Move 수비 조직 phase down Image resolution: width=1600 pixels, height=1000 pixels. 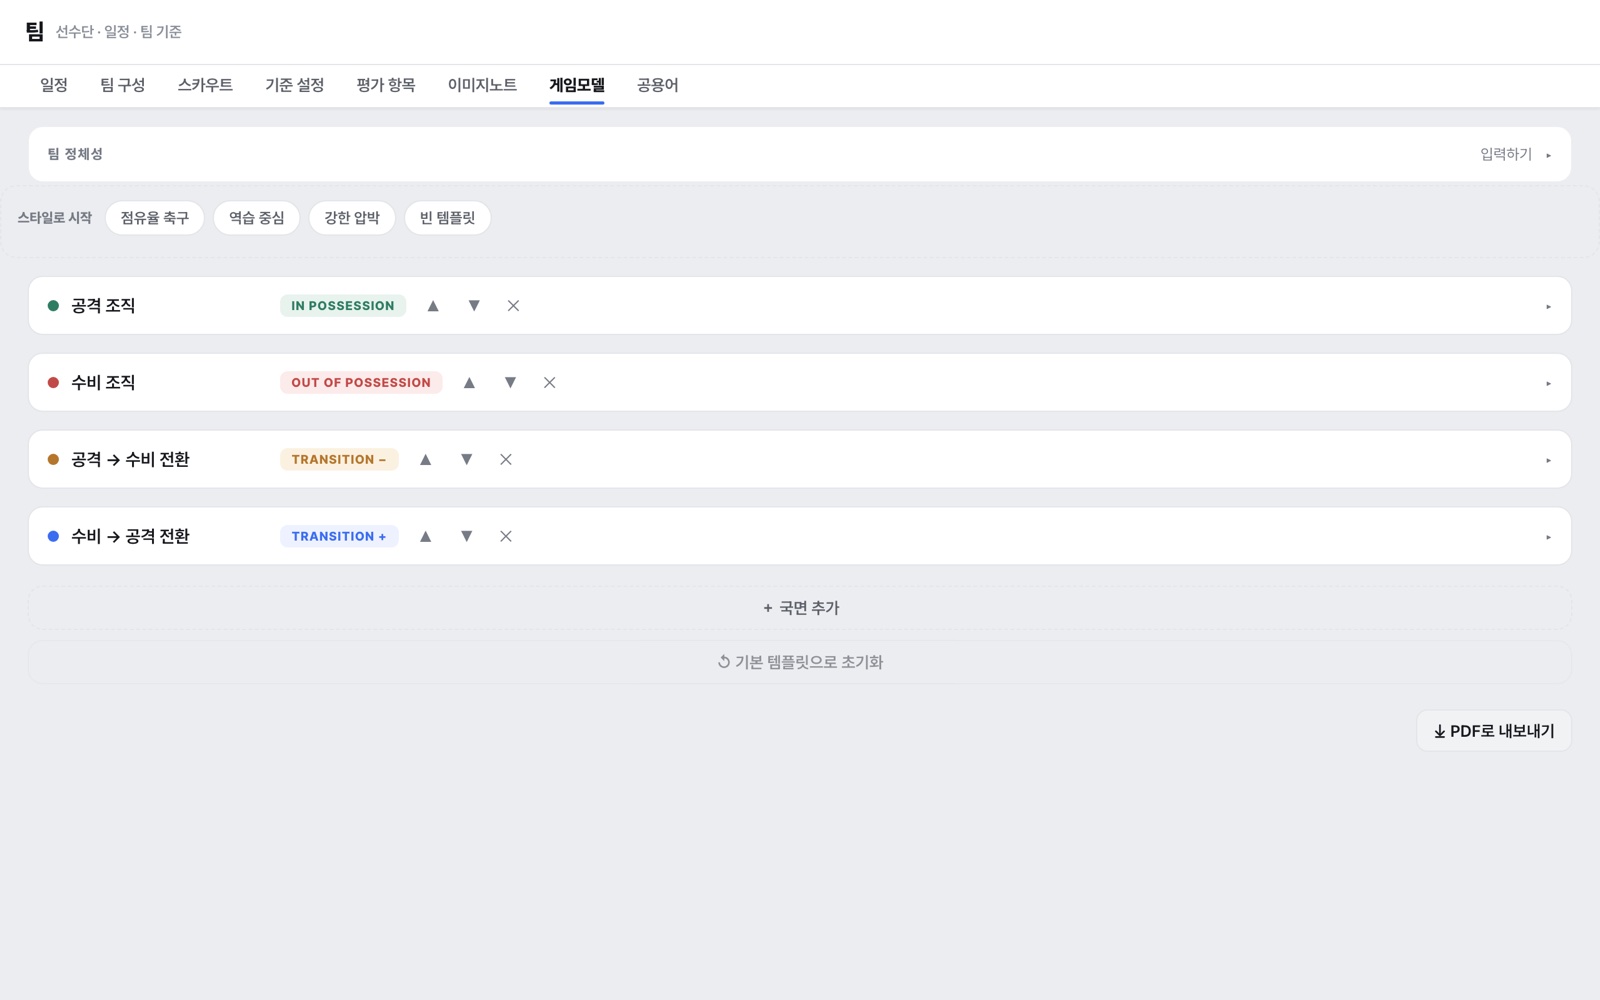click(510, 383)
